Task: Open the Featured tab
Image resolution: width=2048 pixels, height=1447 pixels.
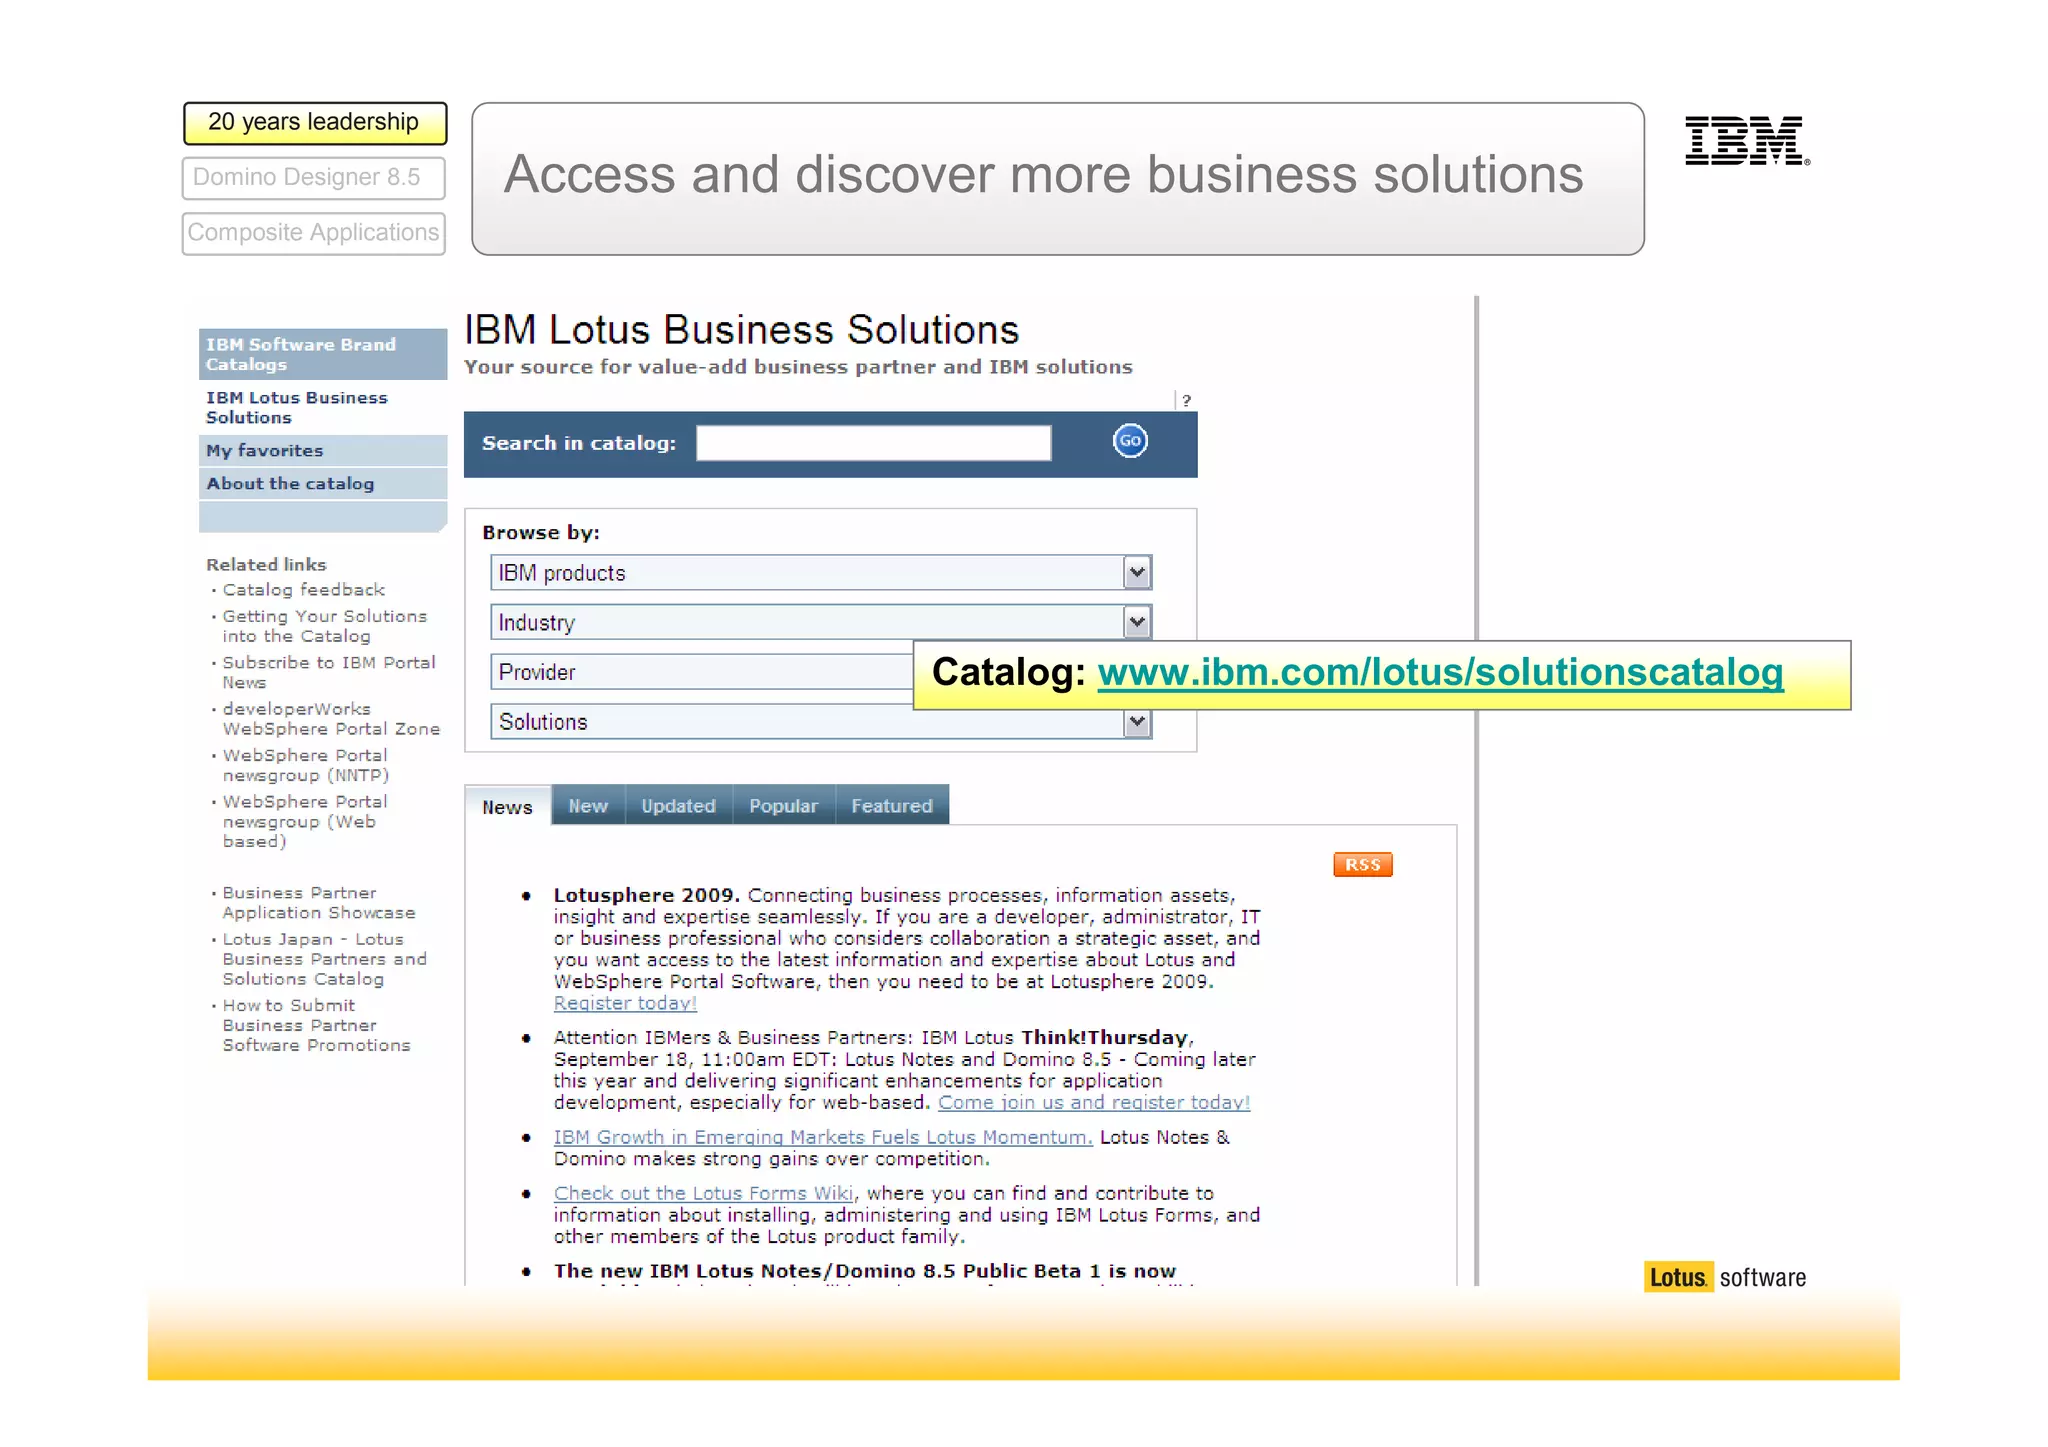Action: pos(892,805)
